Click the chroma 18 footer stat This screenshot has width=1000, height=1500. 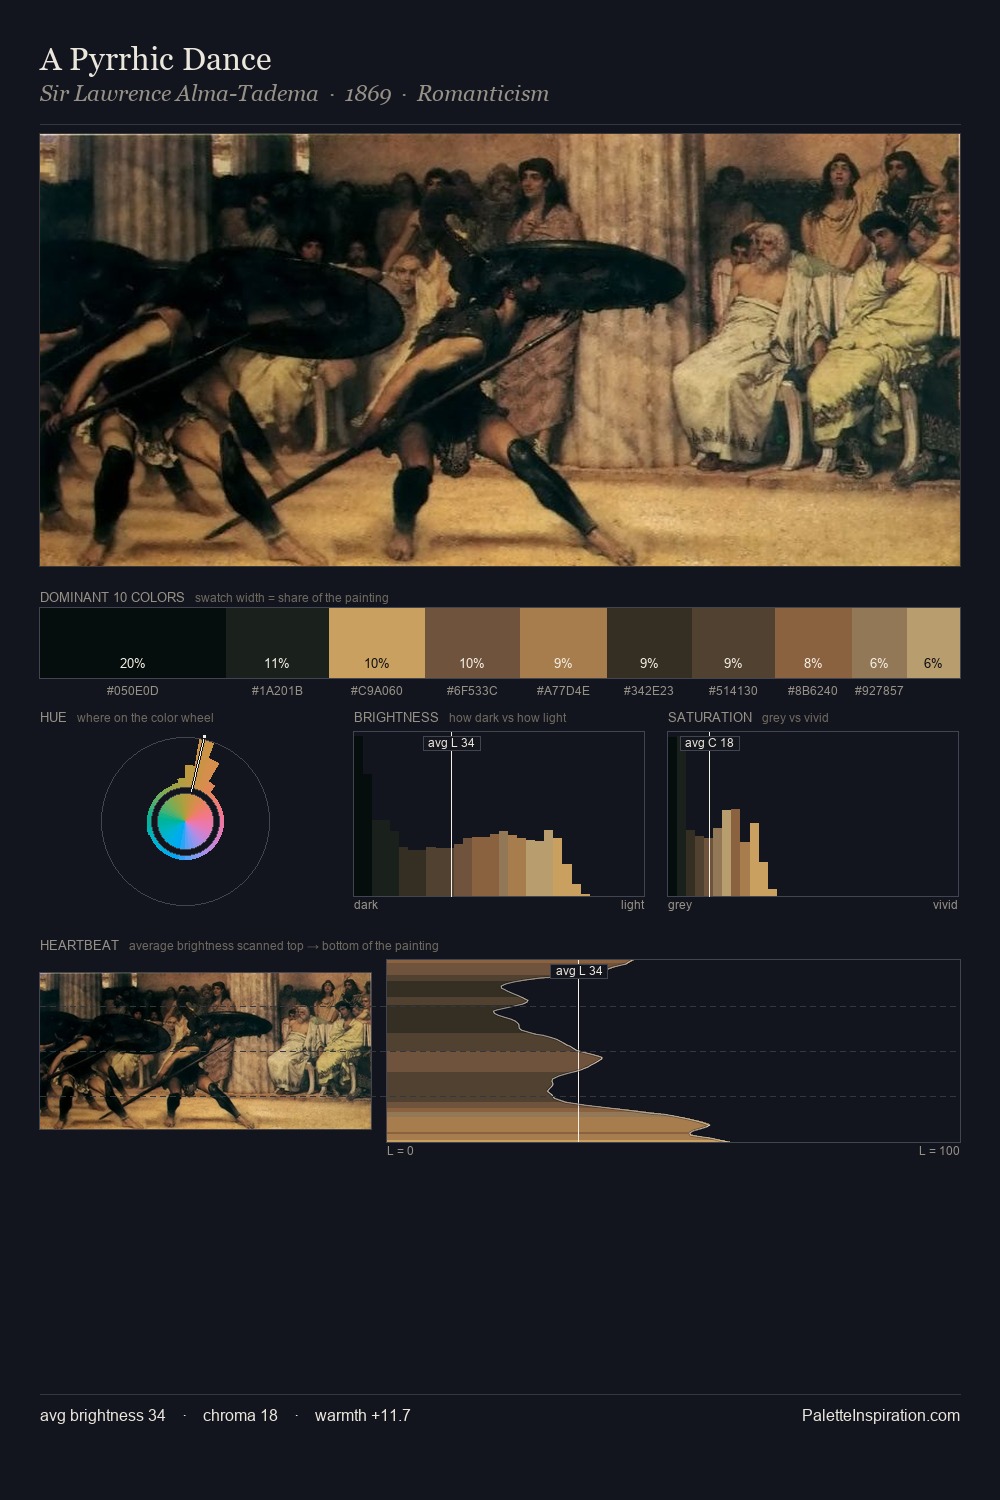240,1415
